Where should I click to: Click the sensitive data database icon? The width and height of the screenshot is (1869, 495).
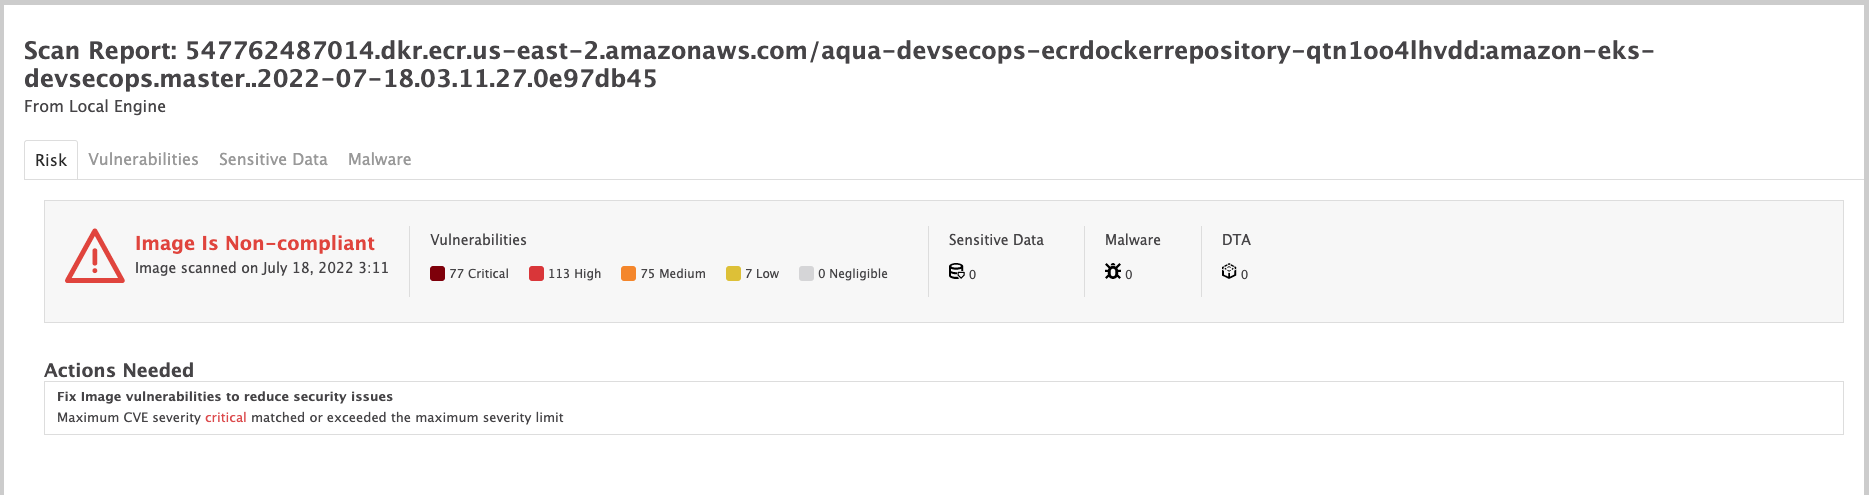pos(956,272)
